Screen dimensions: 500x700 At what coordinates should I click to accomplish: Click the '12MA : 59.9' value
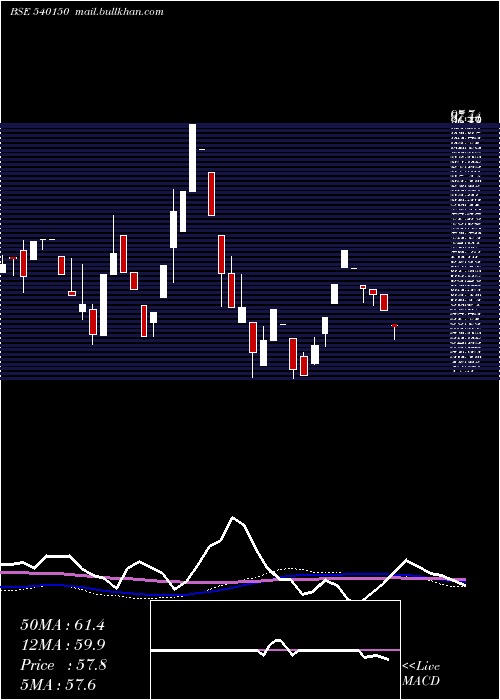pos(62,645)
